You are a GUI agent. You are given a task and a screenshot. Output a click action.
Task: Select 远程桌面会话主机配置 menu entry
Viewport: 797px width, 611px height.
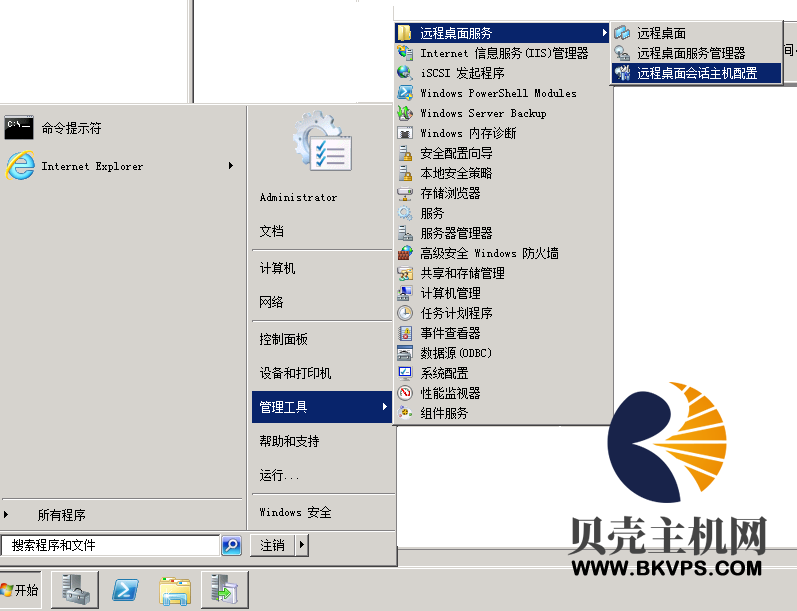pyautogui.click(x=696, y=73)
